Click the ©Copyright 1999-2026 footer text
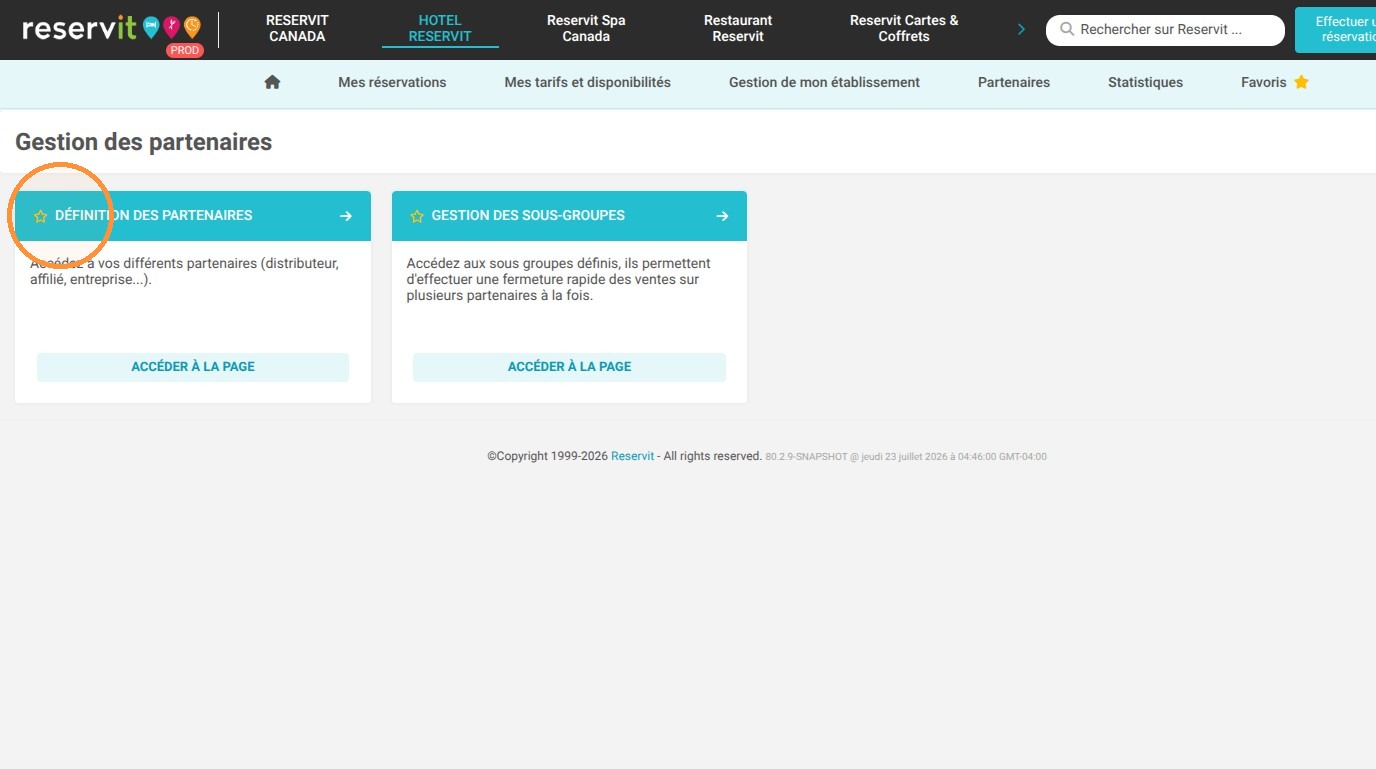Image resolution: width=1376 pixels, height=769 pixels. 548,456
